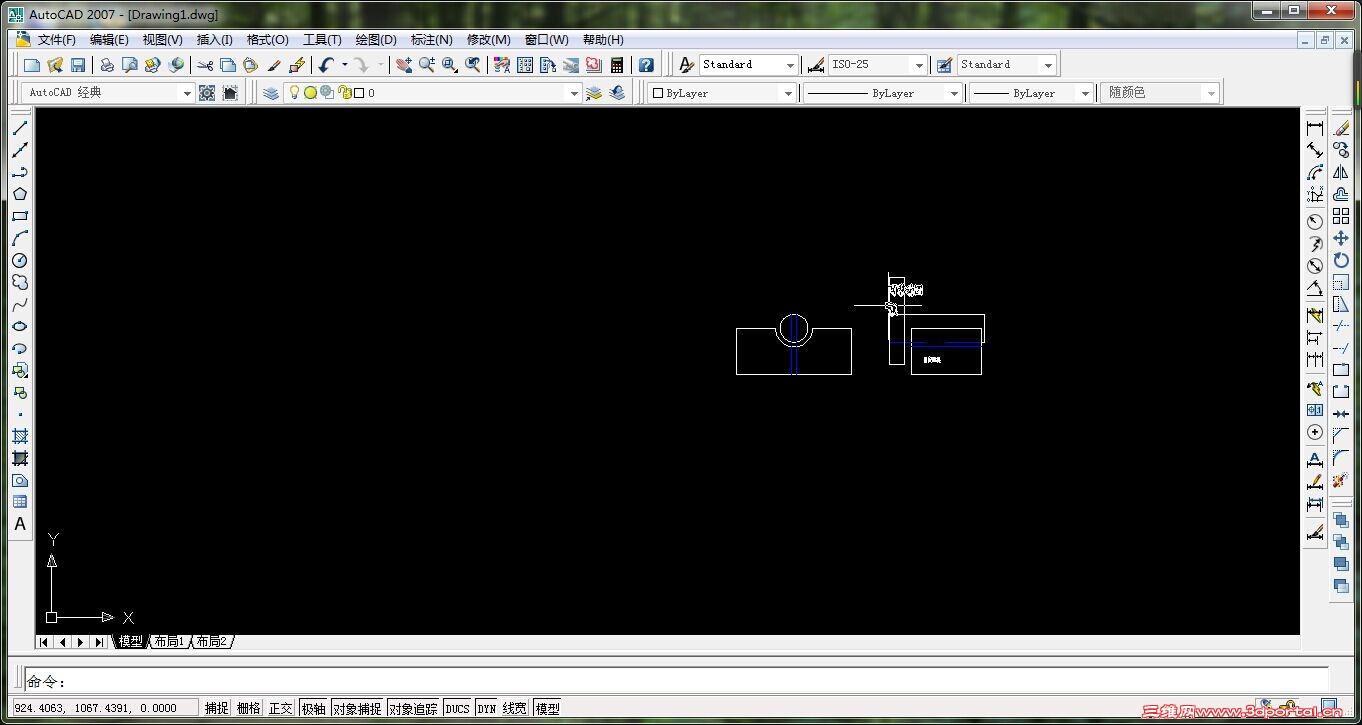1362x725 pixels.
Task: Select the Center Mark dimension tool
Action: click(1315, 432)
